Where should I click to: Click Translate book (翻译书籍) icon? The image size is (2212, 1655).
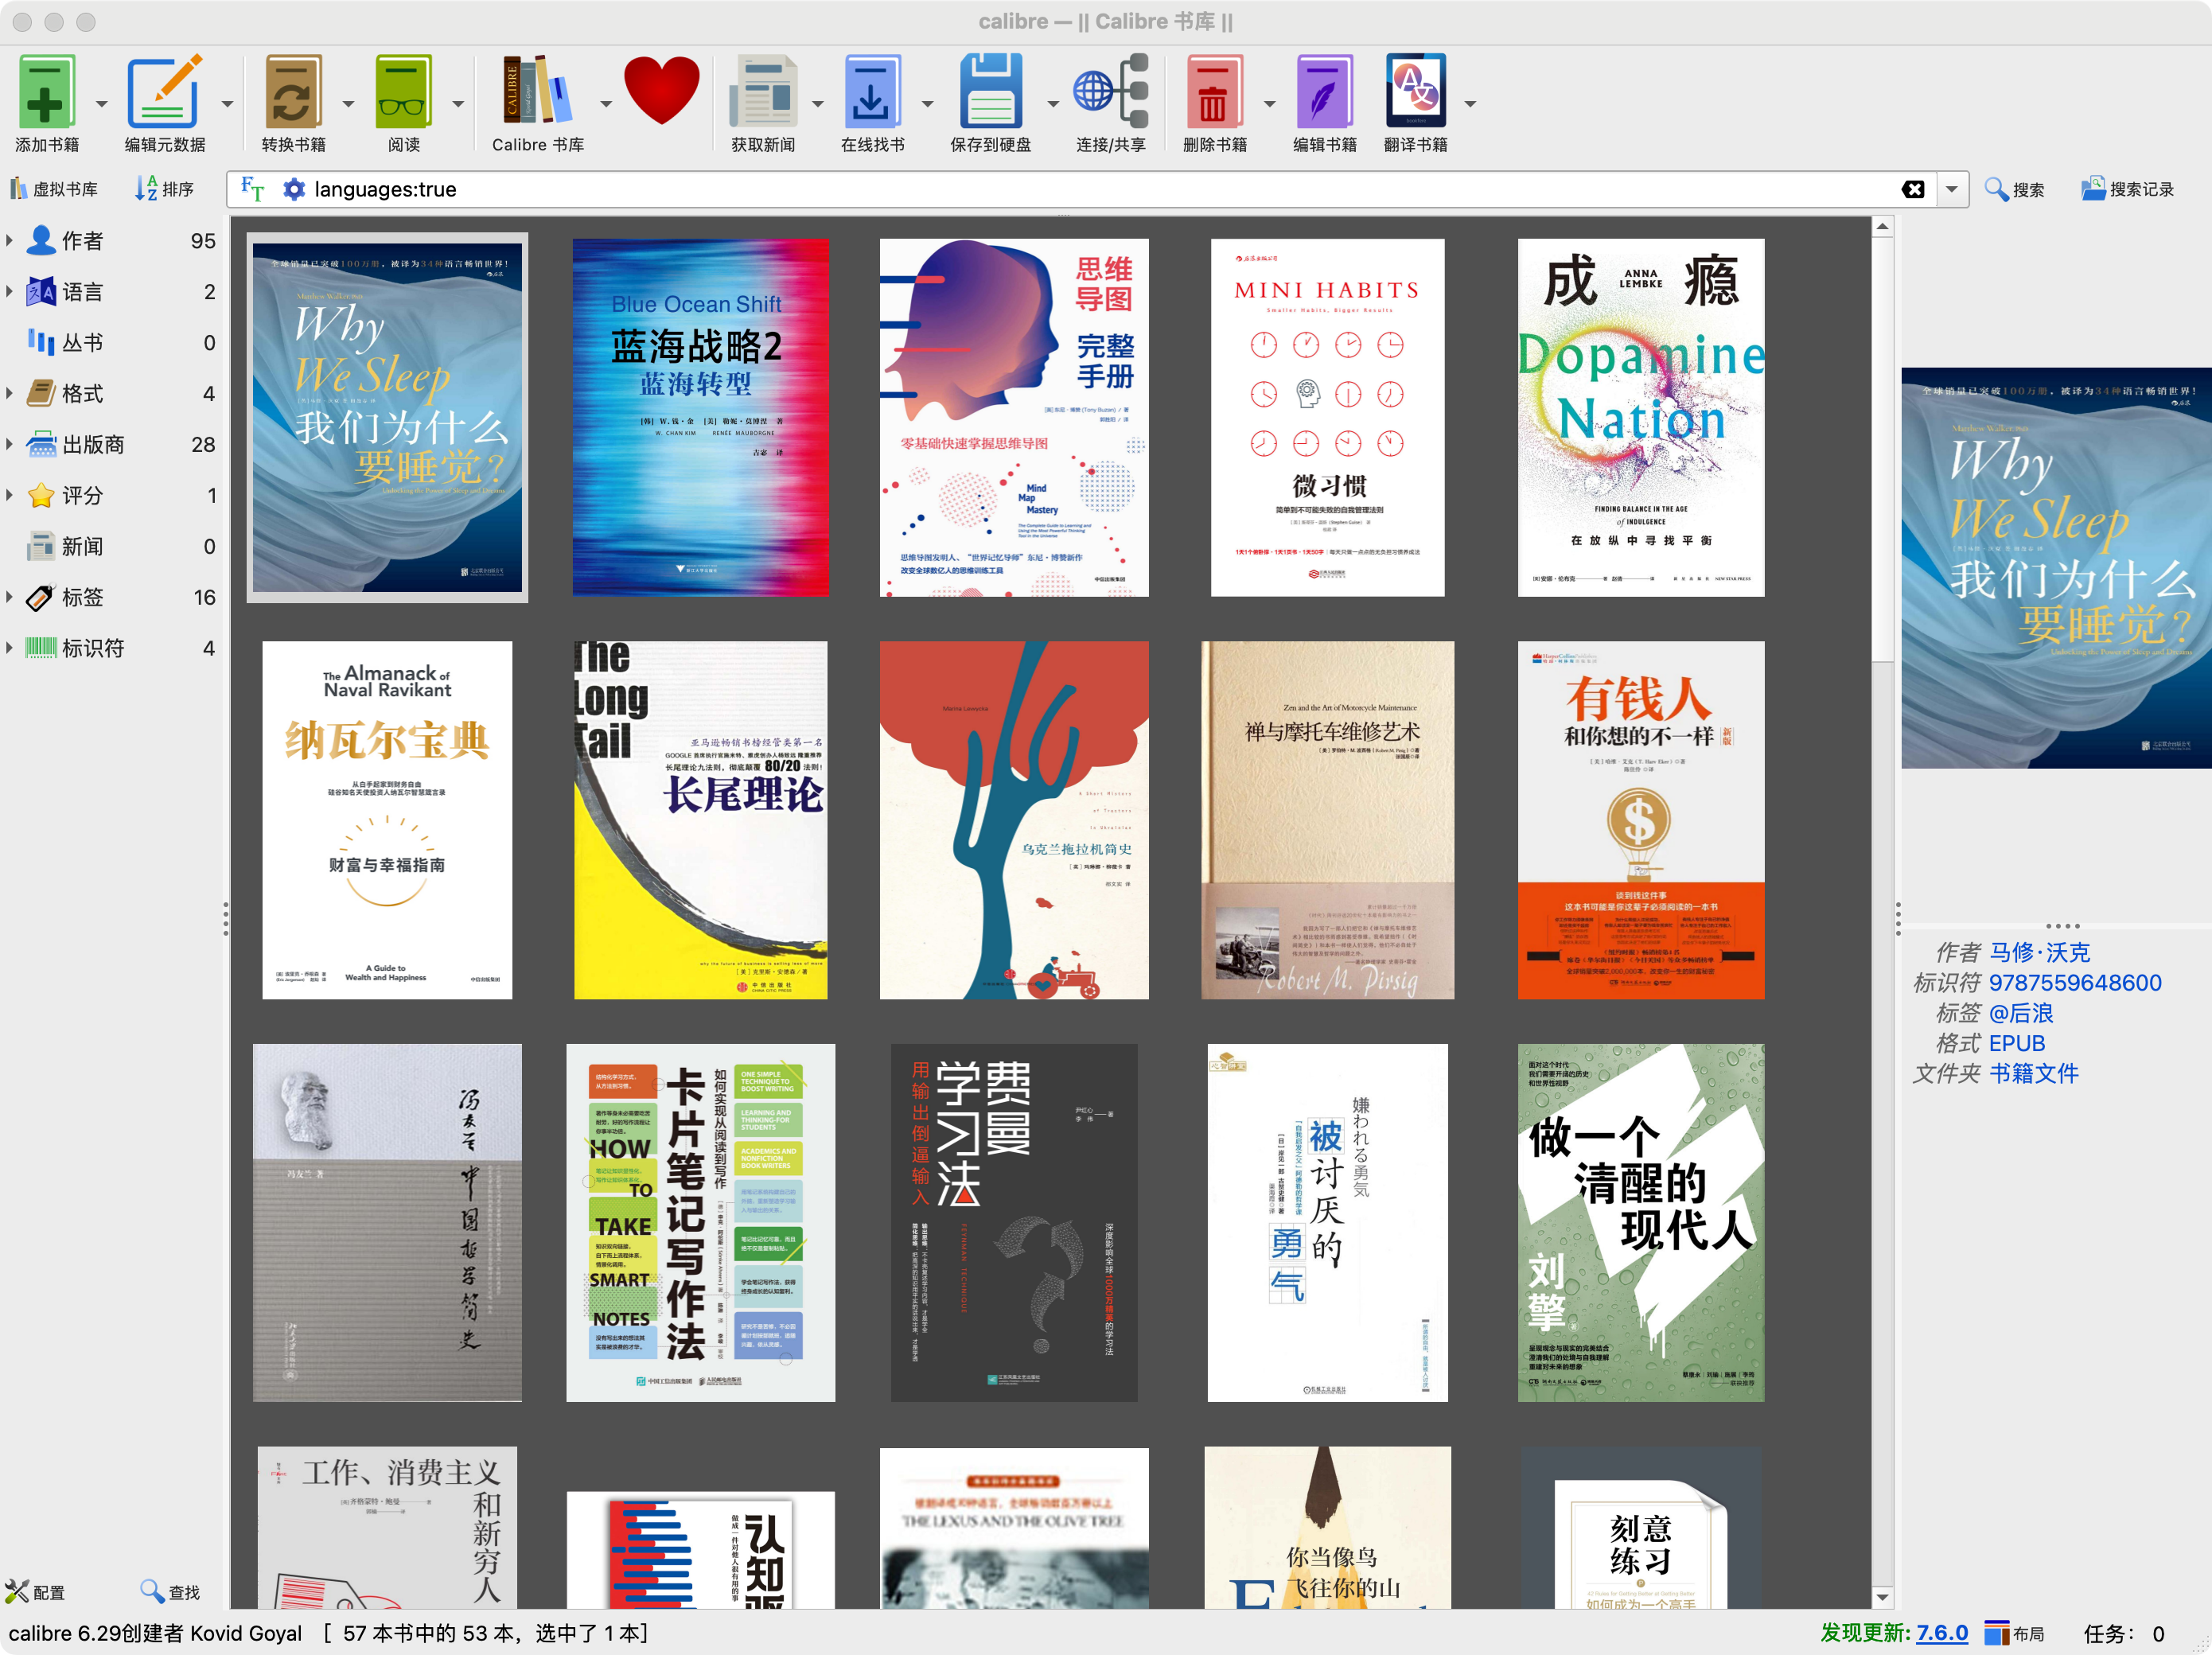(x=1415, y=92)
